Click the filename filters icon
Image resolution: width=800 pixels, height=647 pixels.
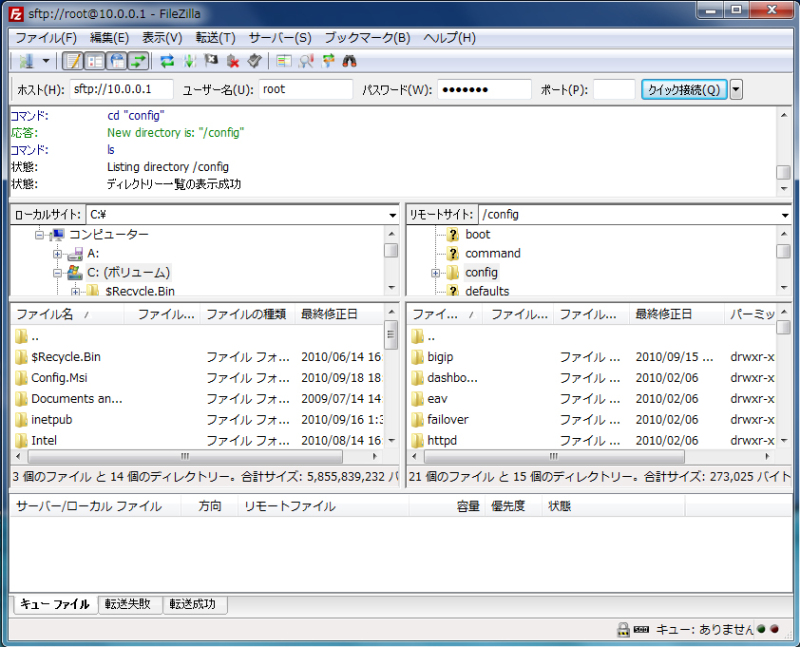(284, 61)
